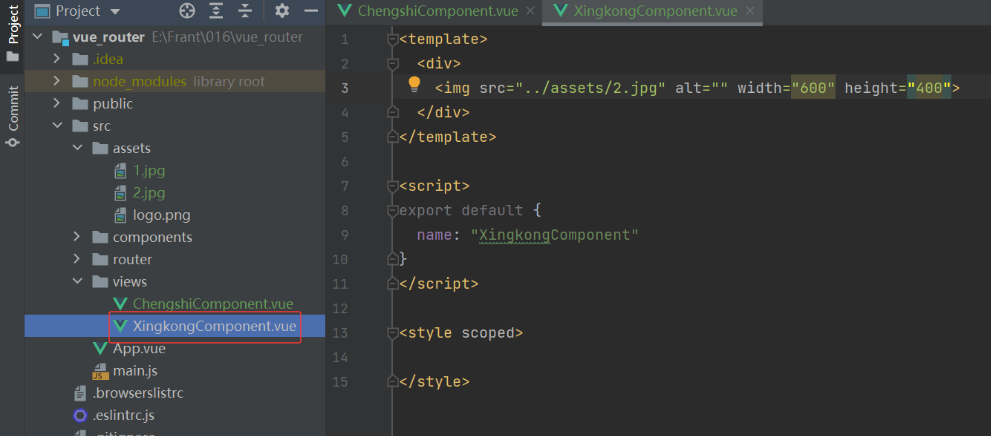Expand the router folder
The height and width of the screenshot is (436, 991).
tap(76, 259)
